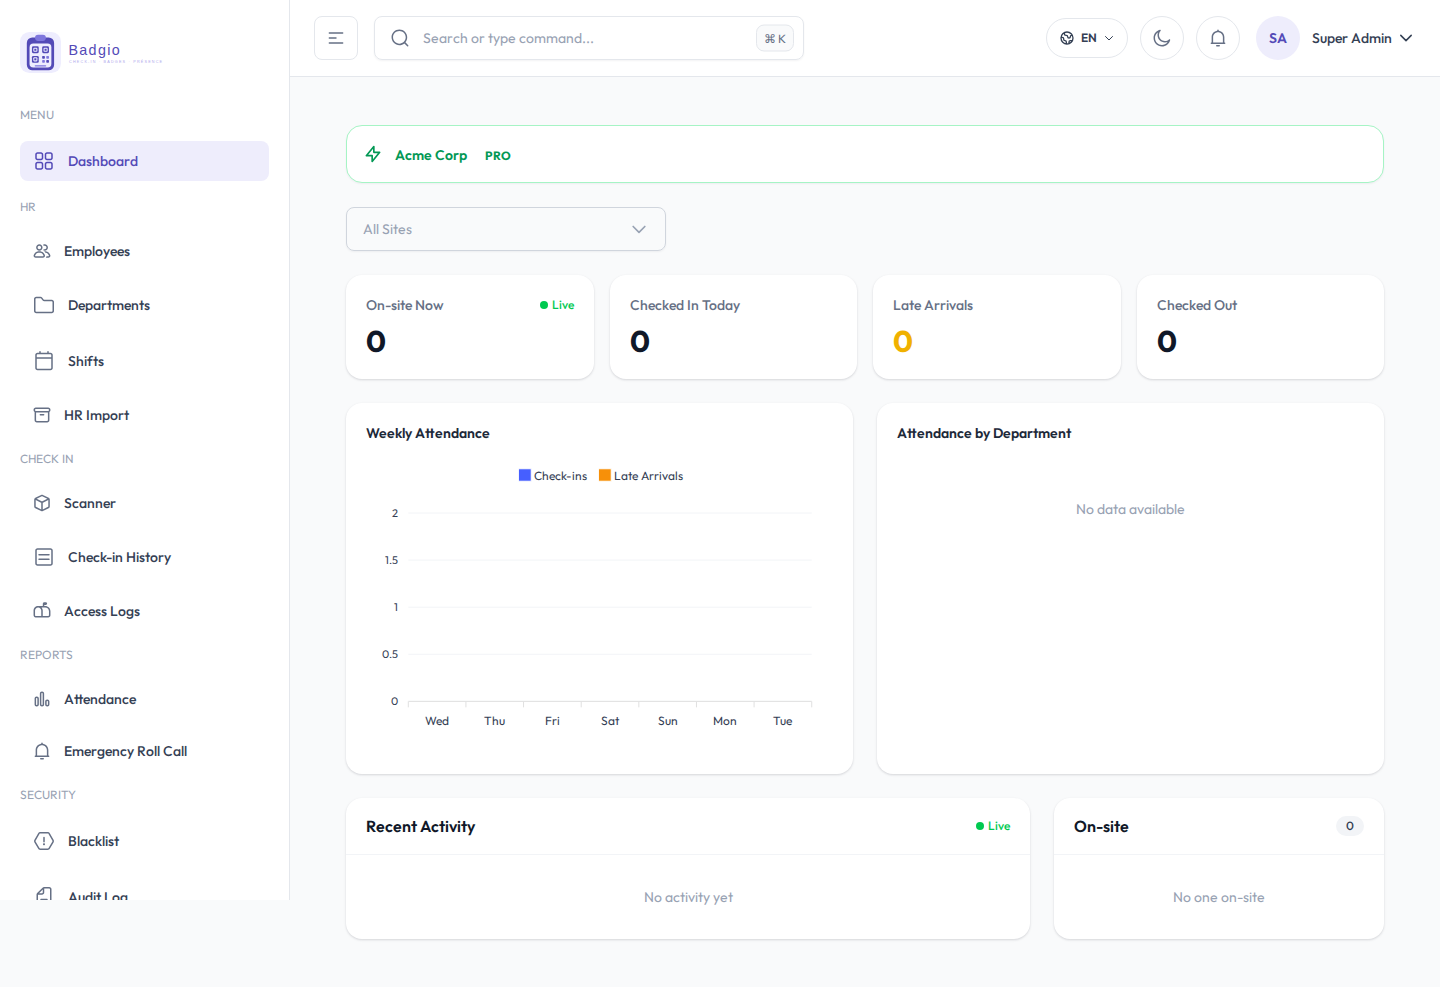Image resolution: width=1440 pixels, height=987 pixels.
Task: Click the Attendance bar chart icon
Action: click(42, 699)
